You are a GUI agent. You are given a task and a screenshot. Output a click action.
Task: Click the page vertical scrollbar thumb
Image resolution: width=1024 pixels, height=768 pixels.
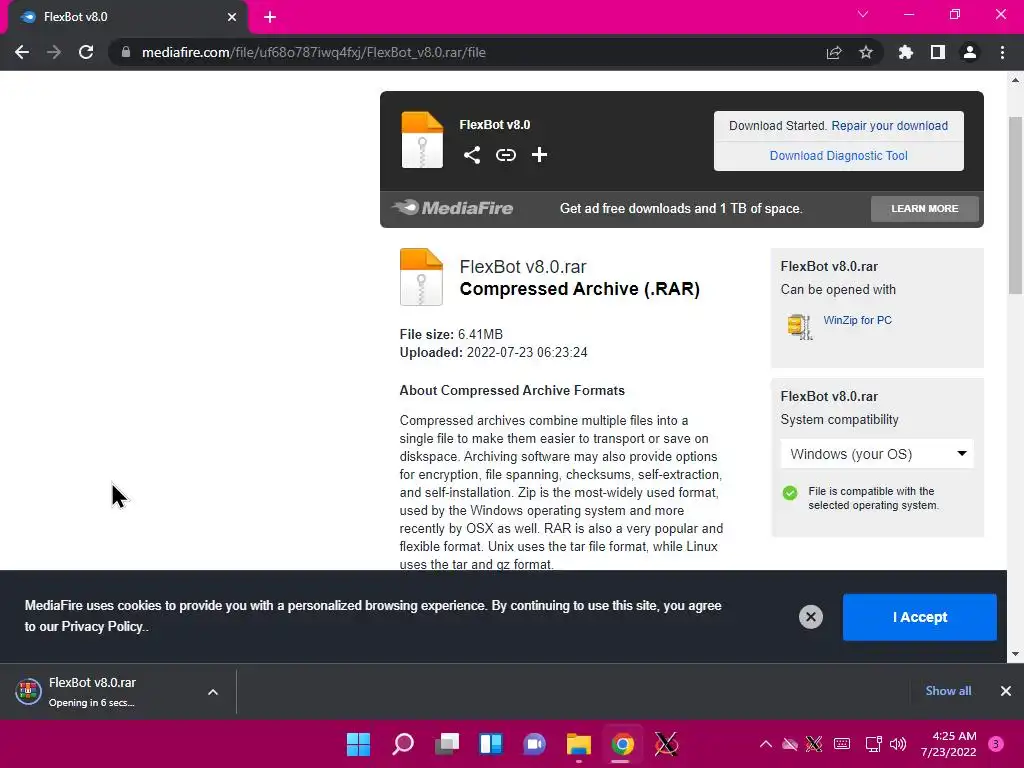(1015, 206)
